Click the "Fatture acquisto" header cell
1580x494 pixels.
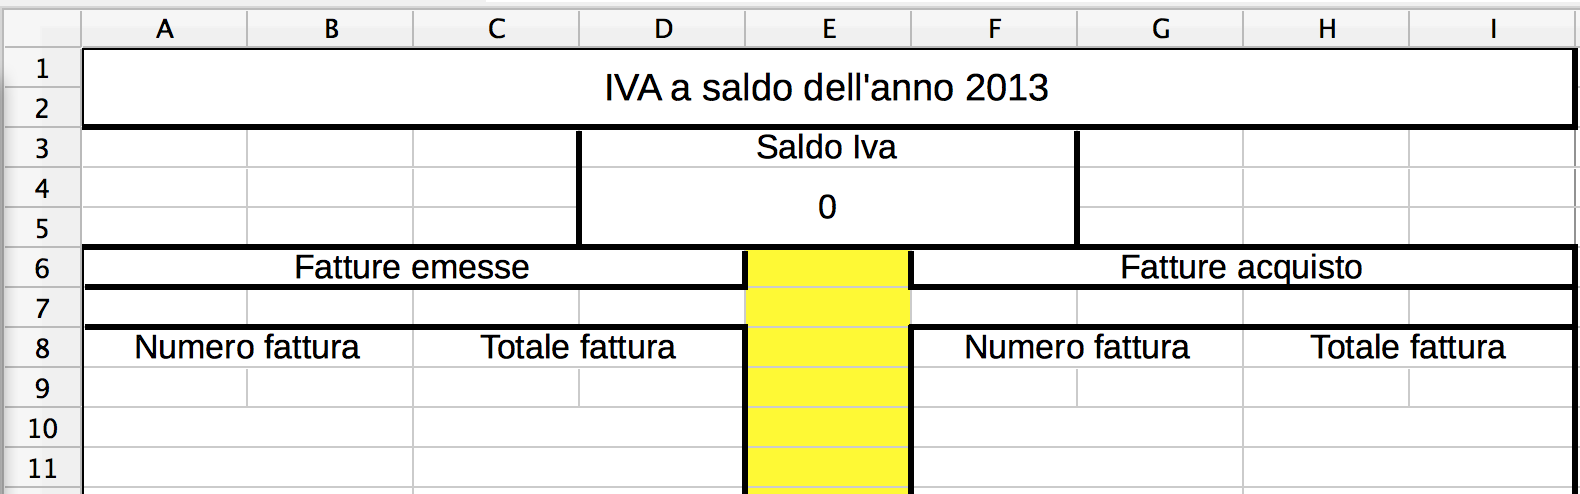point(1241,268)
